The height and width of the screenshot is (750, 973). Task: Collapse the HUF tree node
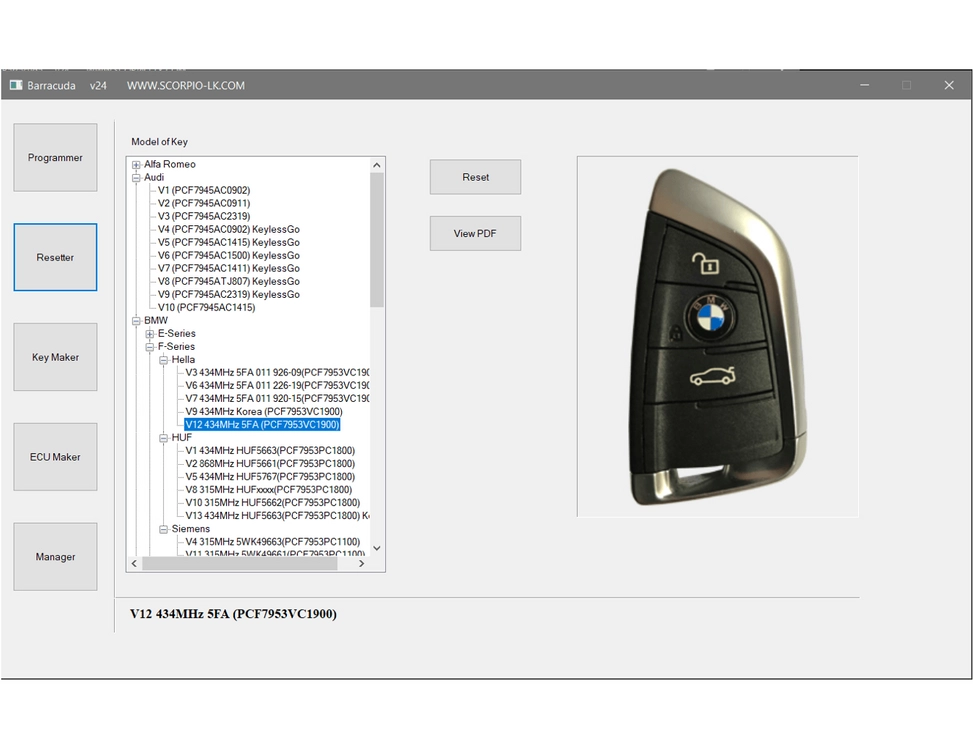[x=163, y=438]
